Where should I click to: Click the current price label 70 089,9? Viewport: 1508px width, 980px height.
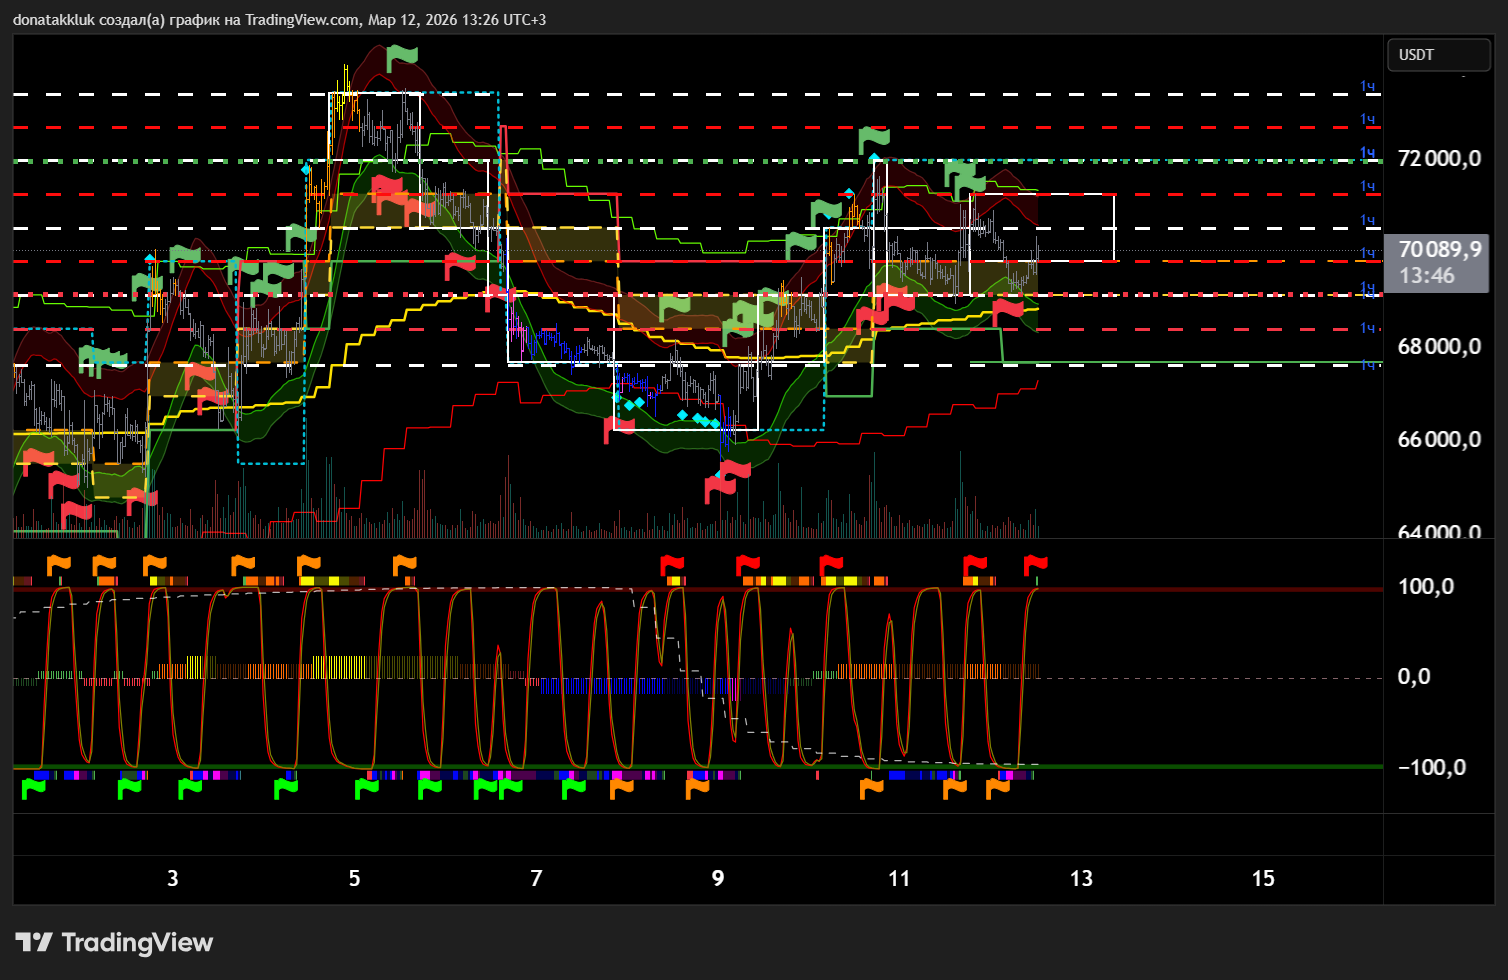(1438, 250)
